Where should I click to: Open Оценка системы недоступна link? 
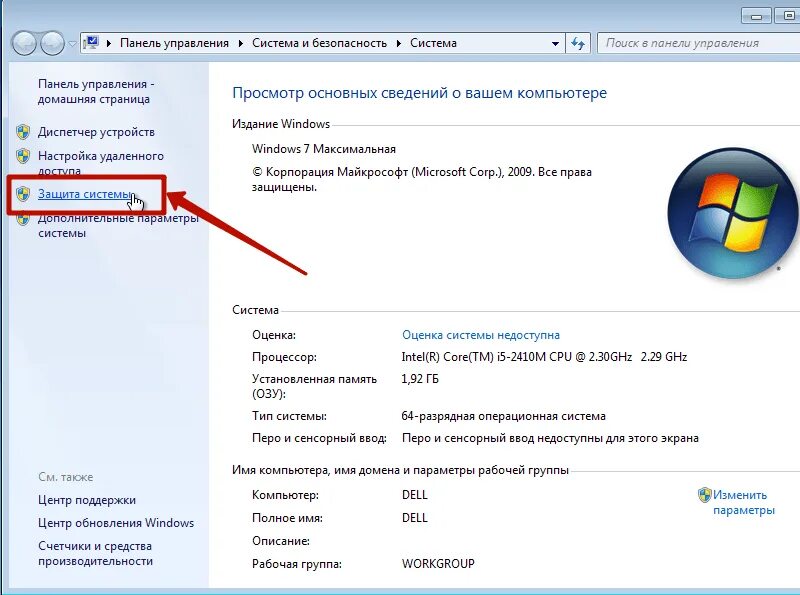pyautogui.click(x=481, y=335)
